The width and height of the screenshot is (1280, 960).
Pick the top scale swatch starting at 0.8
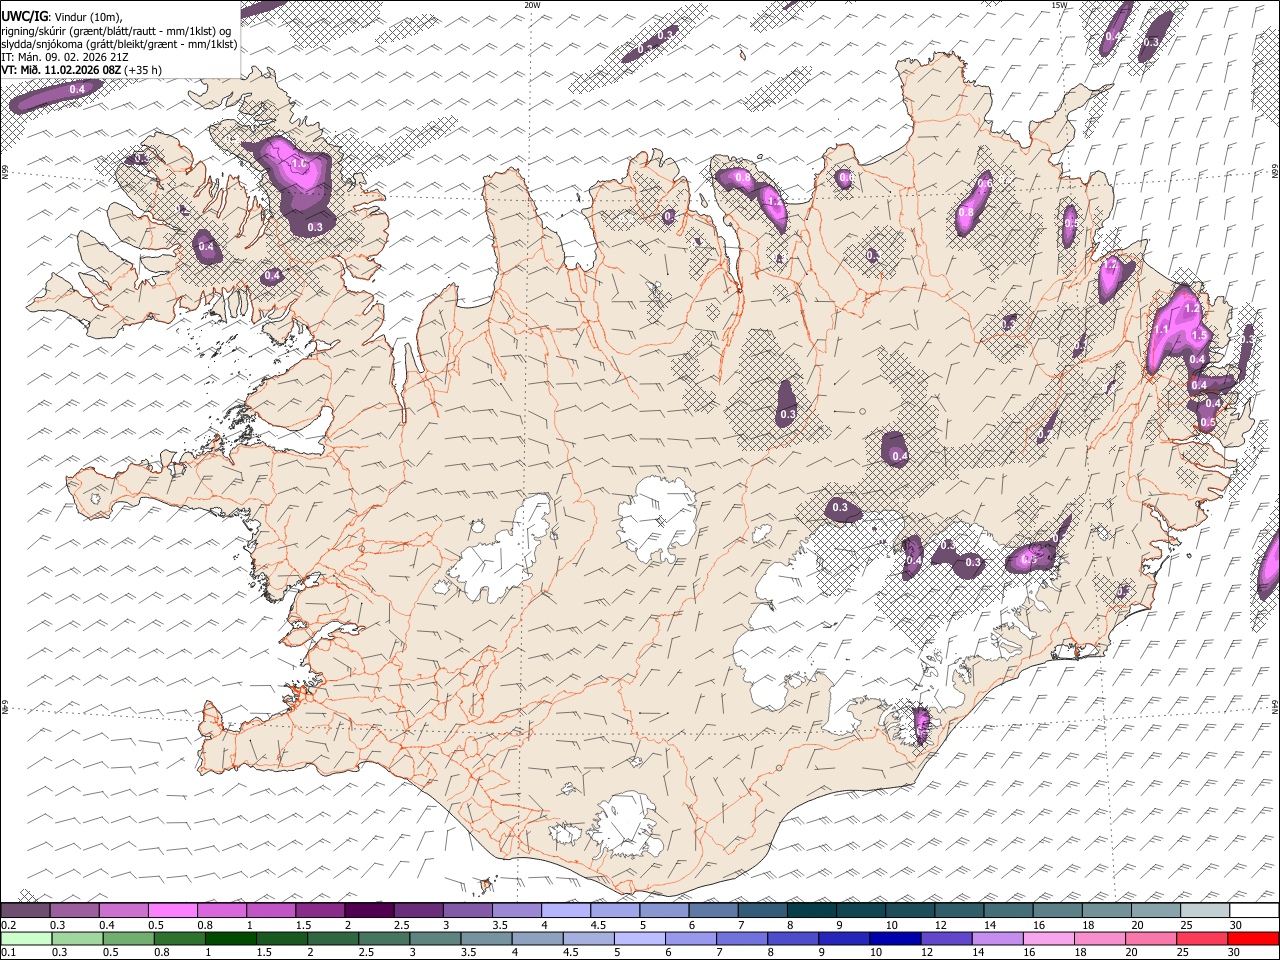point(222,910)
